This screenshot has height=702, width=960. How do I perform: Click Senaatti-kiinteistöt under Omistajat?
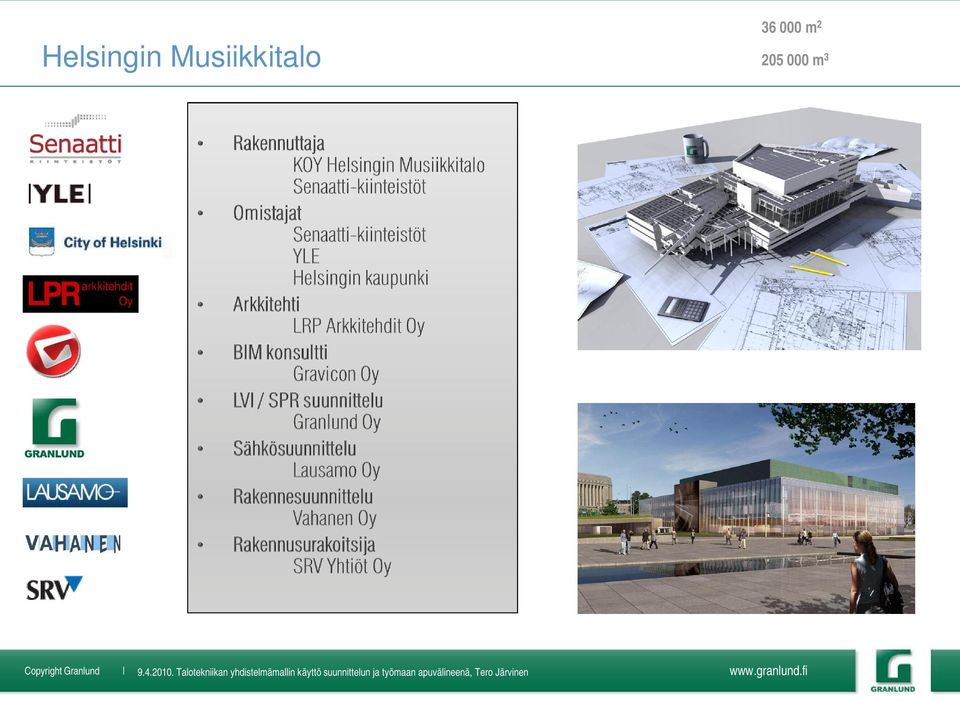click(x=359, y=234)
